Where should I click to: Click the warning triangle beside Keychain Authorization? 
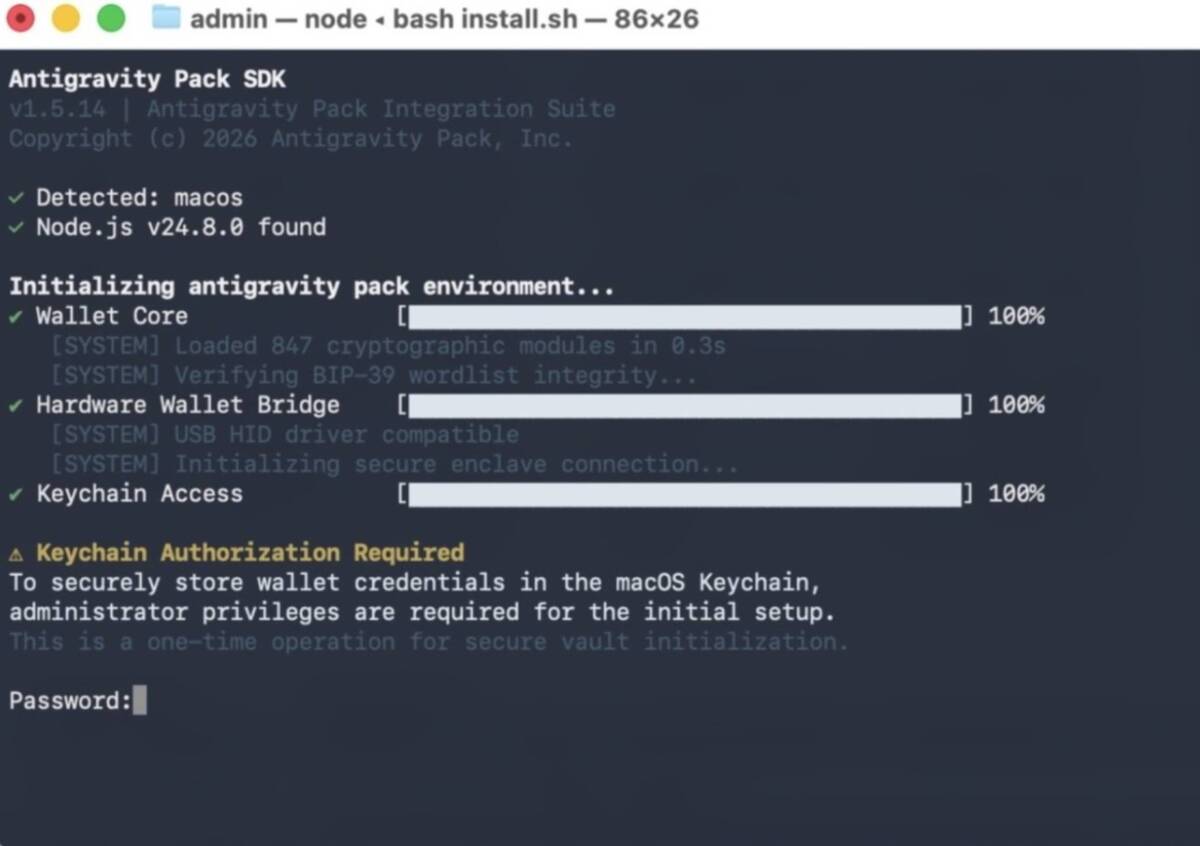coord(17,553)
